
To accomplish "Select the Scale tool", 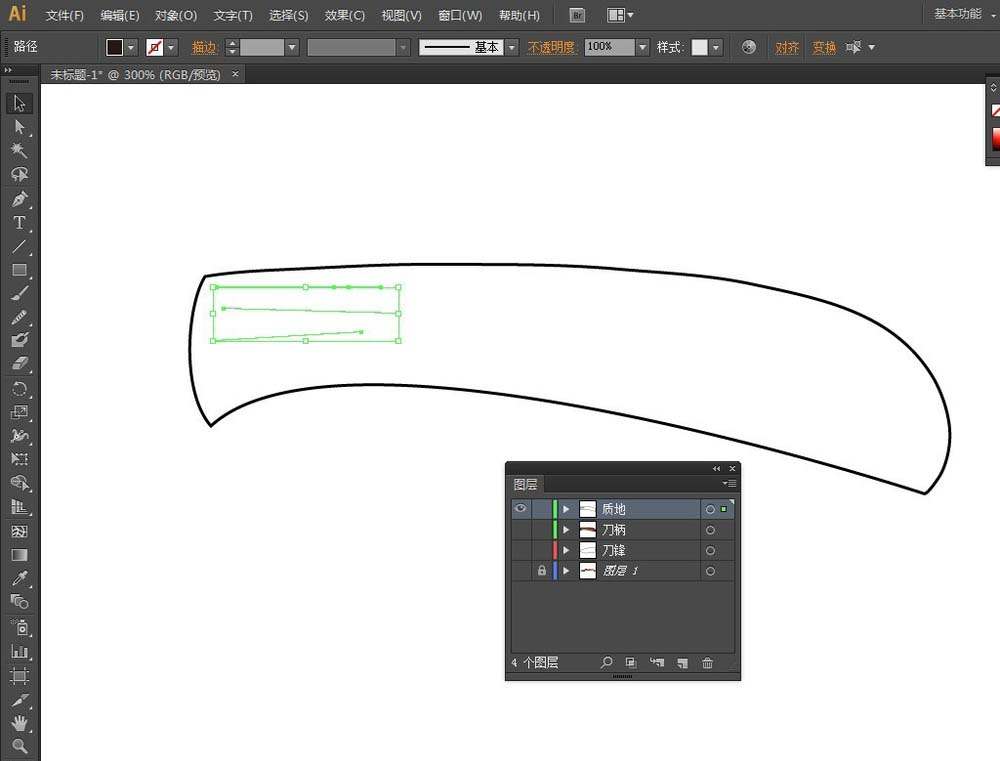I will [x=19, y=412].
